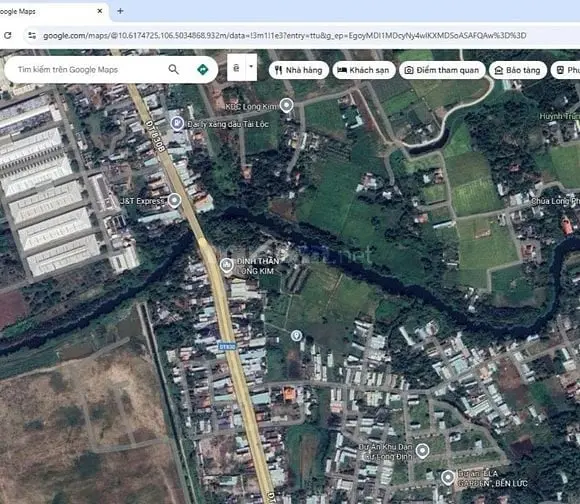Click the DT830 road shield marker
This screenshot has width=580, height=504.
pos(227,347)
